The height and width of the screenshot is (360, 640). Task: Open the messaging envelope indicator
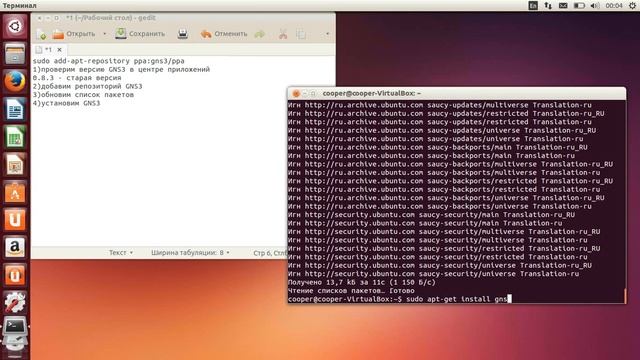(563, 5)
